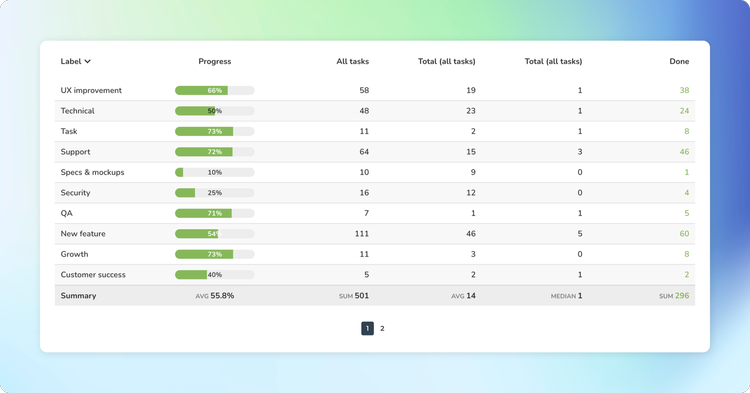Select the Support label

click(75, 152)
